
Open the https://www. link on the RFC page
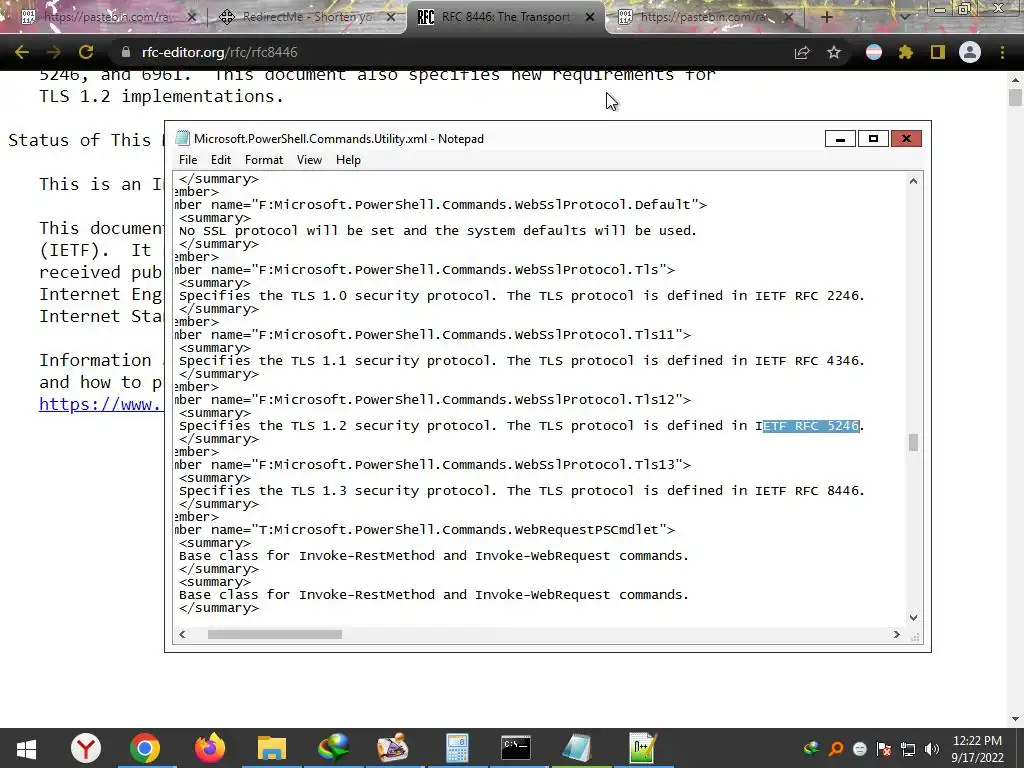click(100, 404)
